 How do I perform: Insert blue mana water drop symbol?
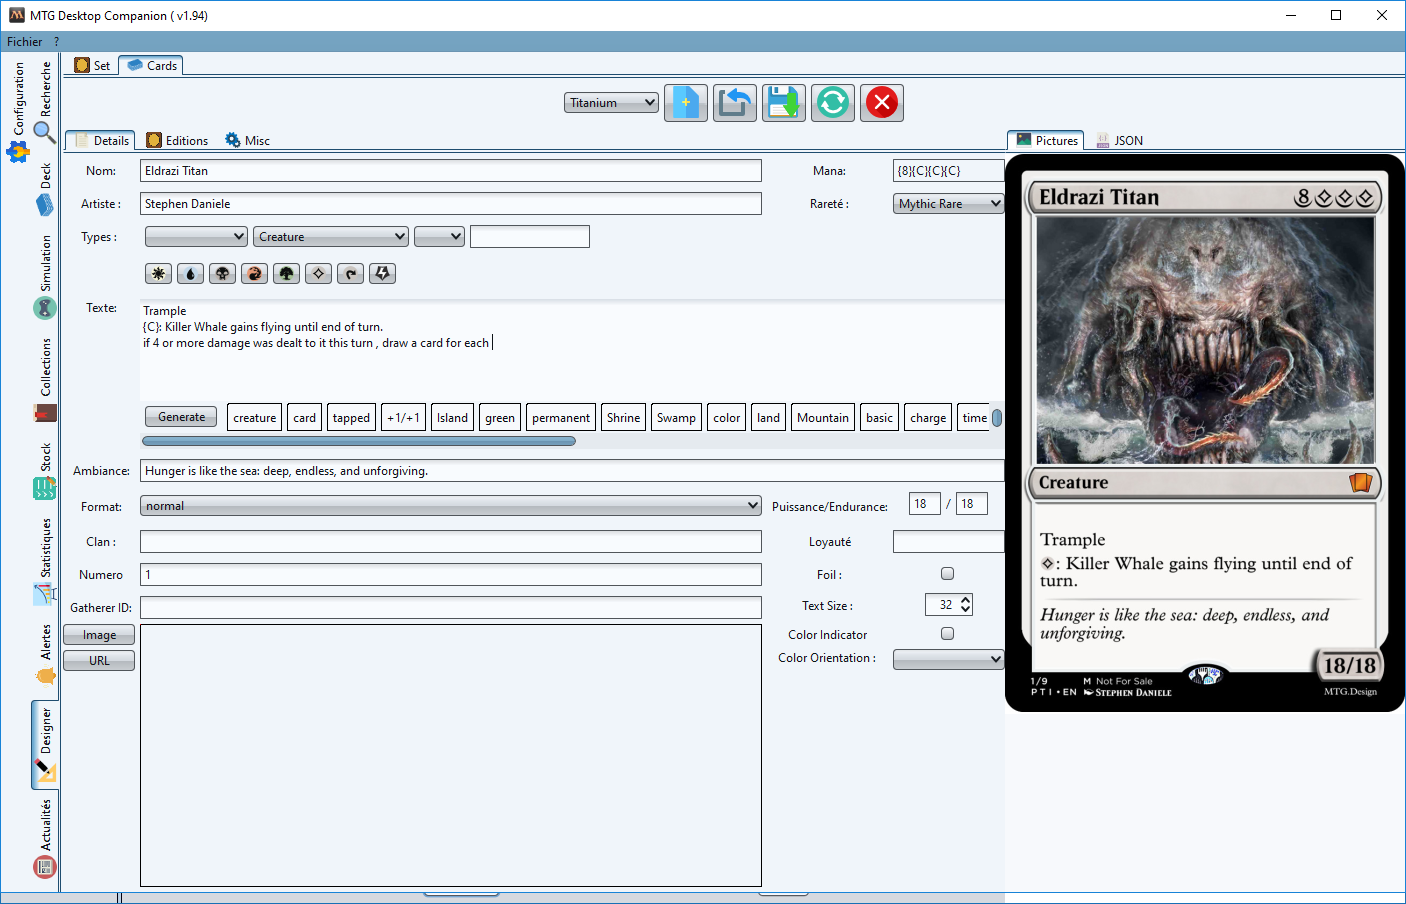click(191, 273)
